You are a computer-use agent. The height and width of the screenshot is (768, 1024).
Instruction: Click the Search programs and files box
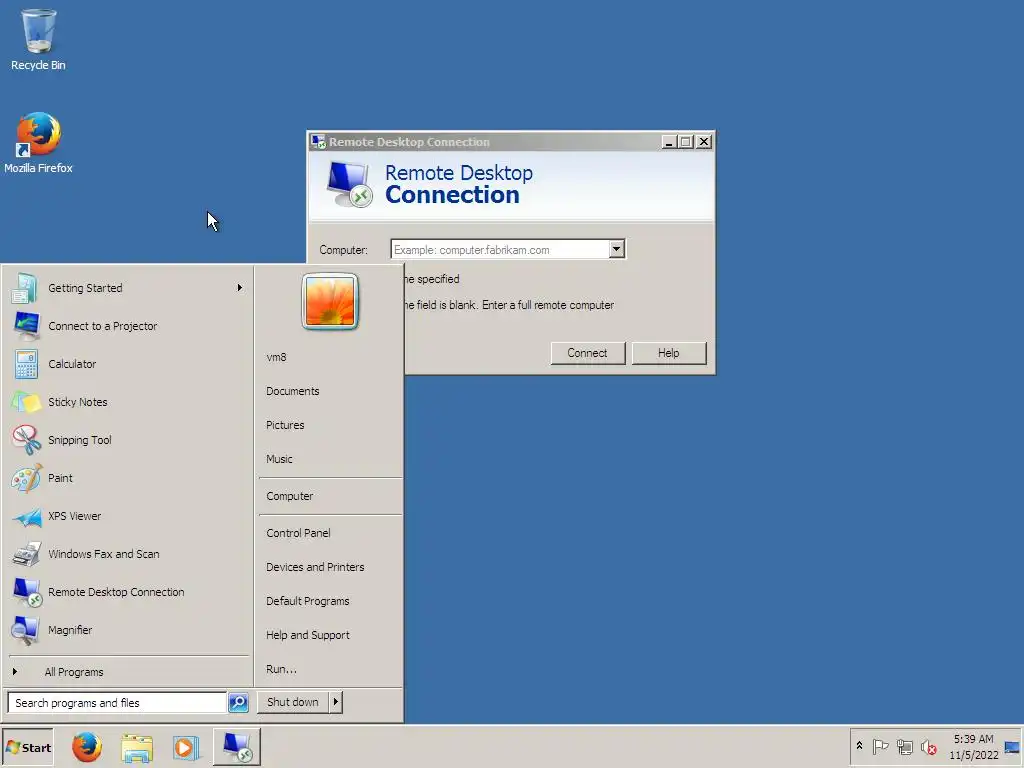pyautogui.click(x=117, y=703)
